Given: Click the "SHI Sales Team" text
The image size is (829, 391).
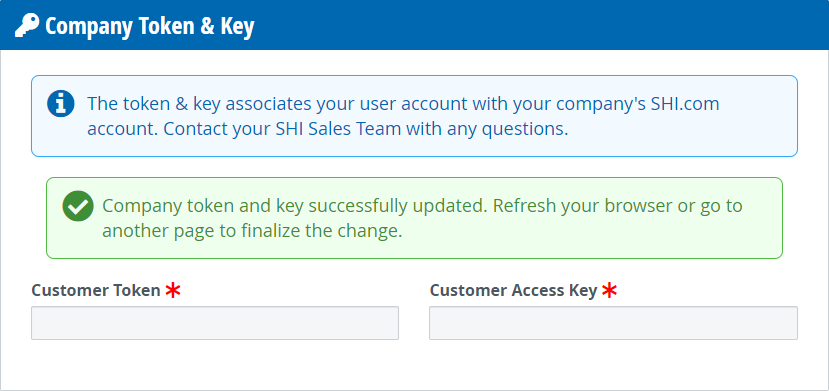Looking at the screenshot, I should point(338,129).
